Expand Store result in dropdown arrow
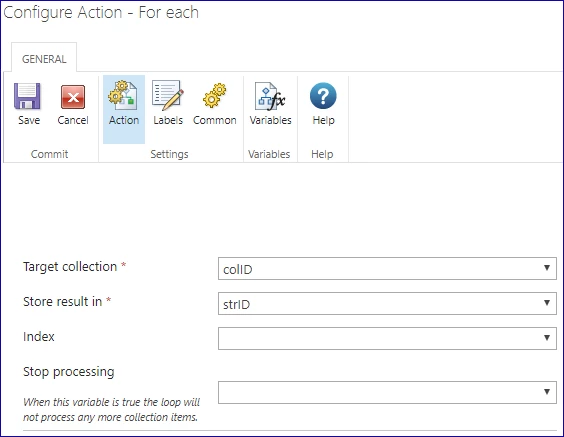The width and height of the screenshot is (564, 437). [x=547, y=303]
